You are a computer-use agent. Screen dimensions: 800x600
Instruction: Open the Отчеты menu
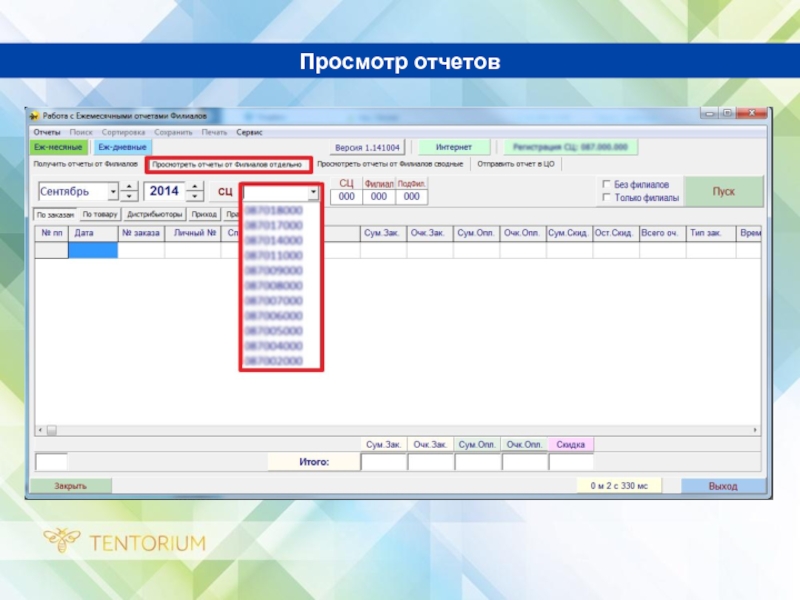[x=46, y=132]
